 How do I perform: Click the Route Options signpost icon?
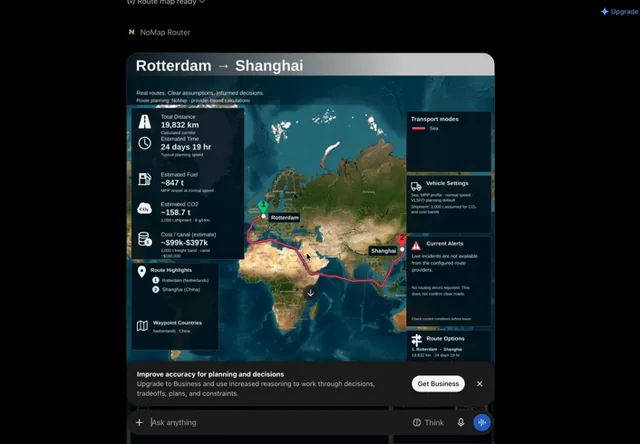(416, 340)
